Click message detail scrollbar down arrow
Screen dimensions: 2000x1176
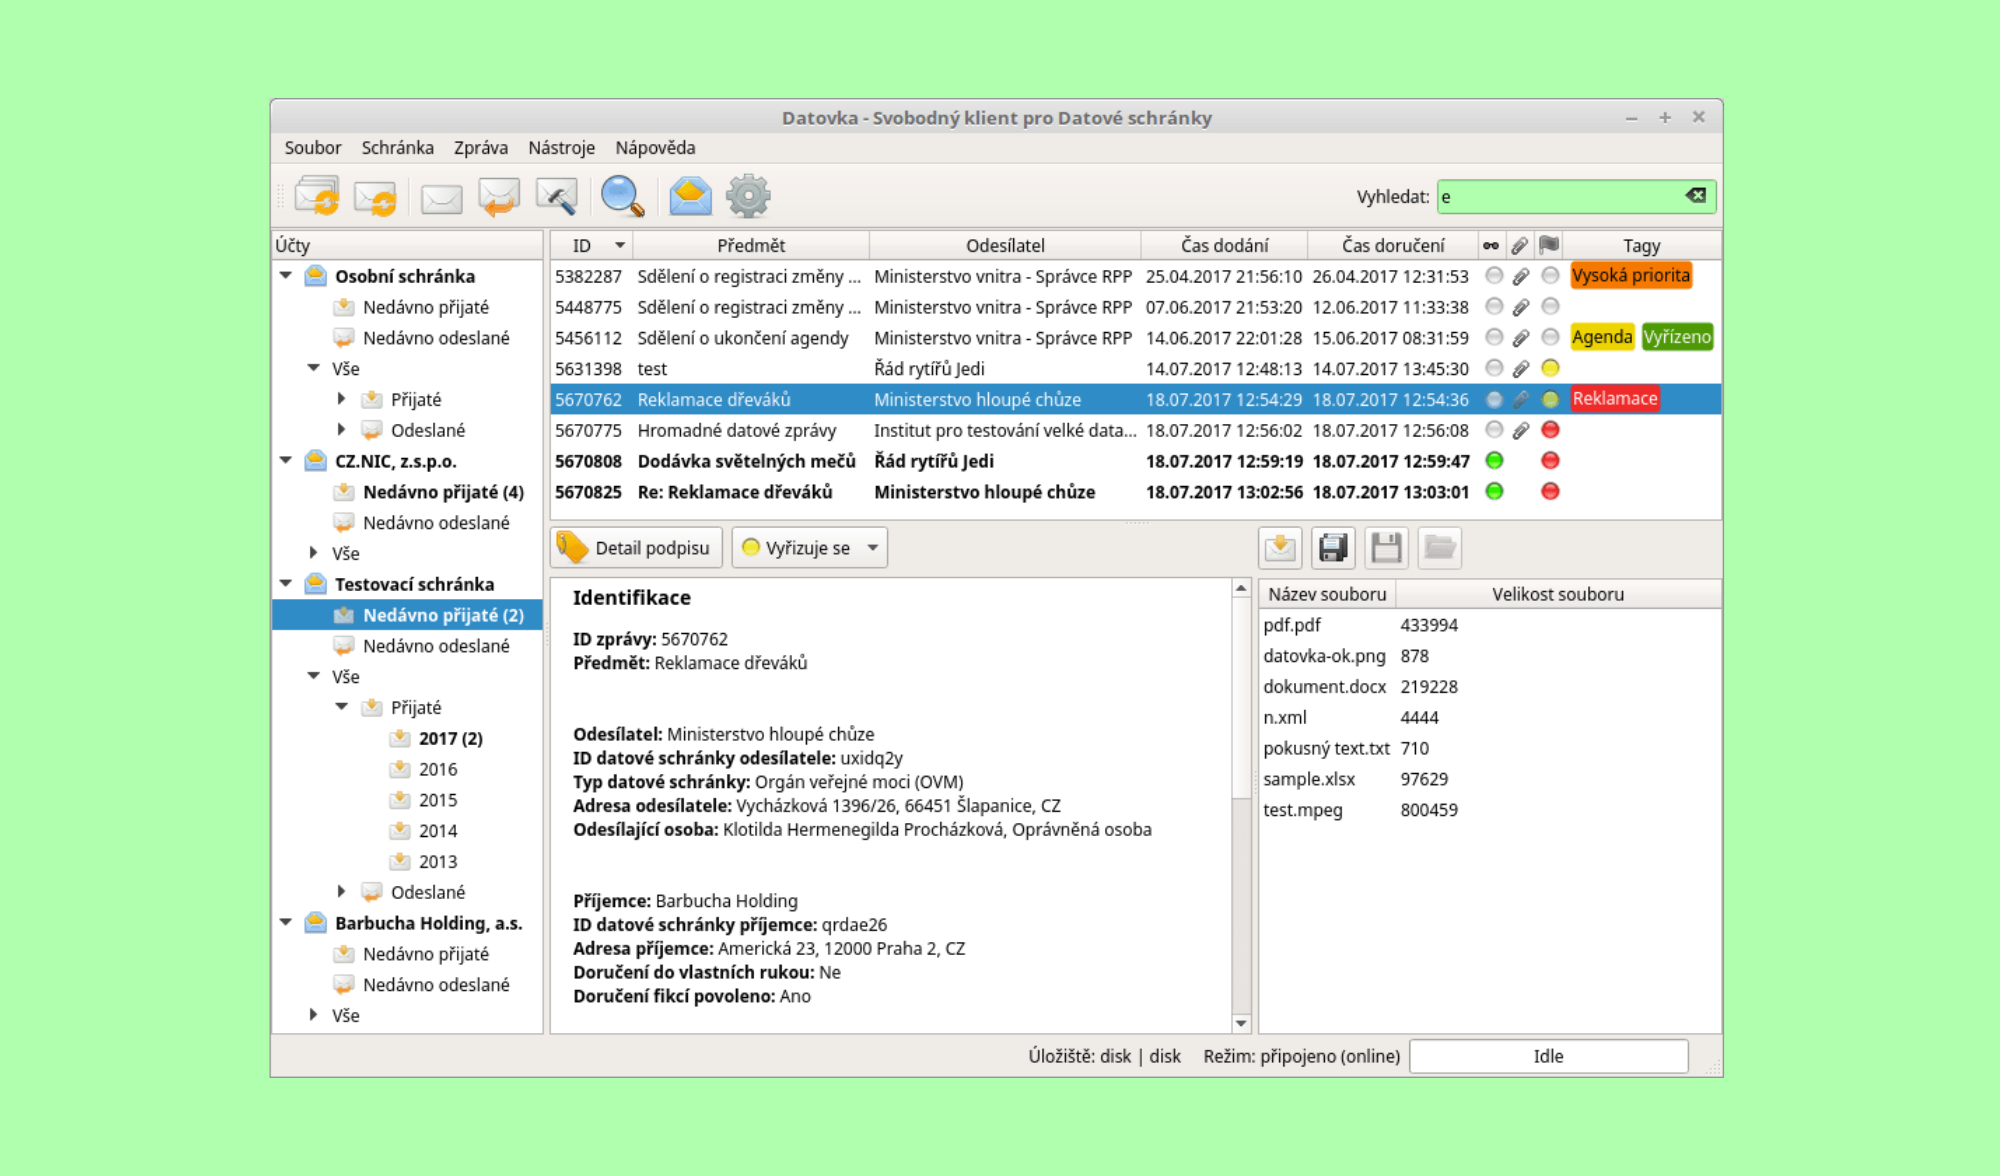click(1241, 1022)
